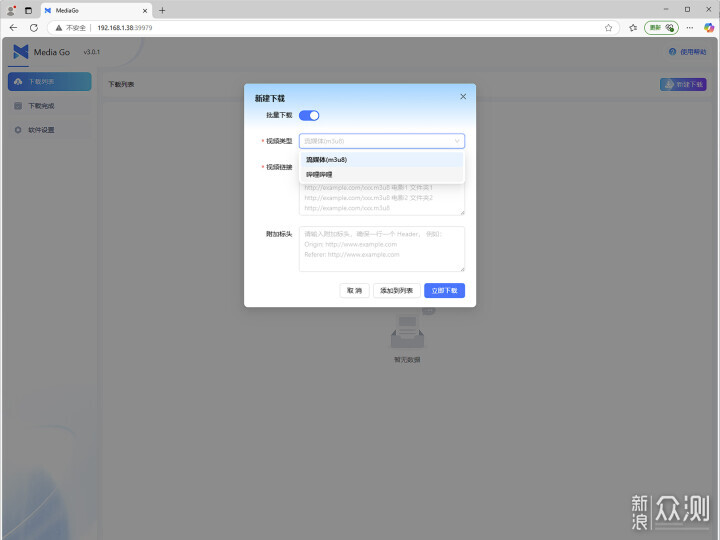Open browser settings and more menu
The height and width of the screenshot is (540, 720).
point(690,28)
